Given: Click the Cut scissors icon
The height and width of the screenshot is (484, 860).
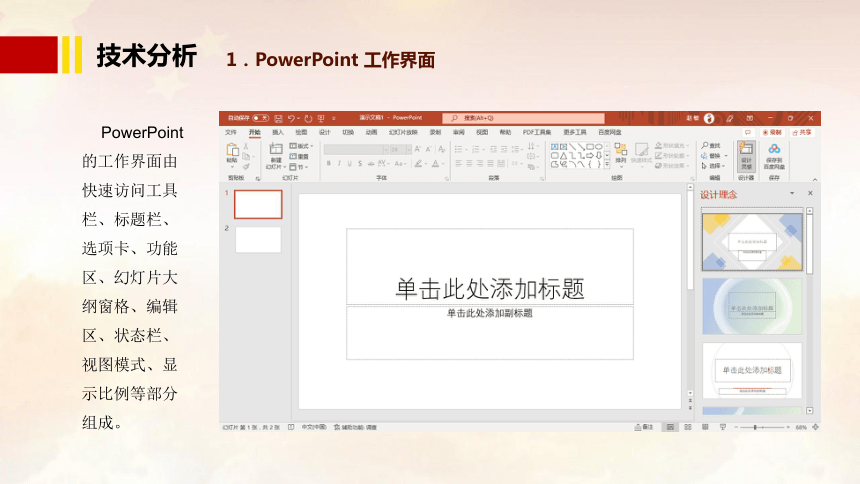Looking at the screenshot, I should tap(246, 147).
